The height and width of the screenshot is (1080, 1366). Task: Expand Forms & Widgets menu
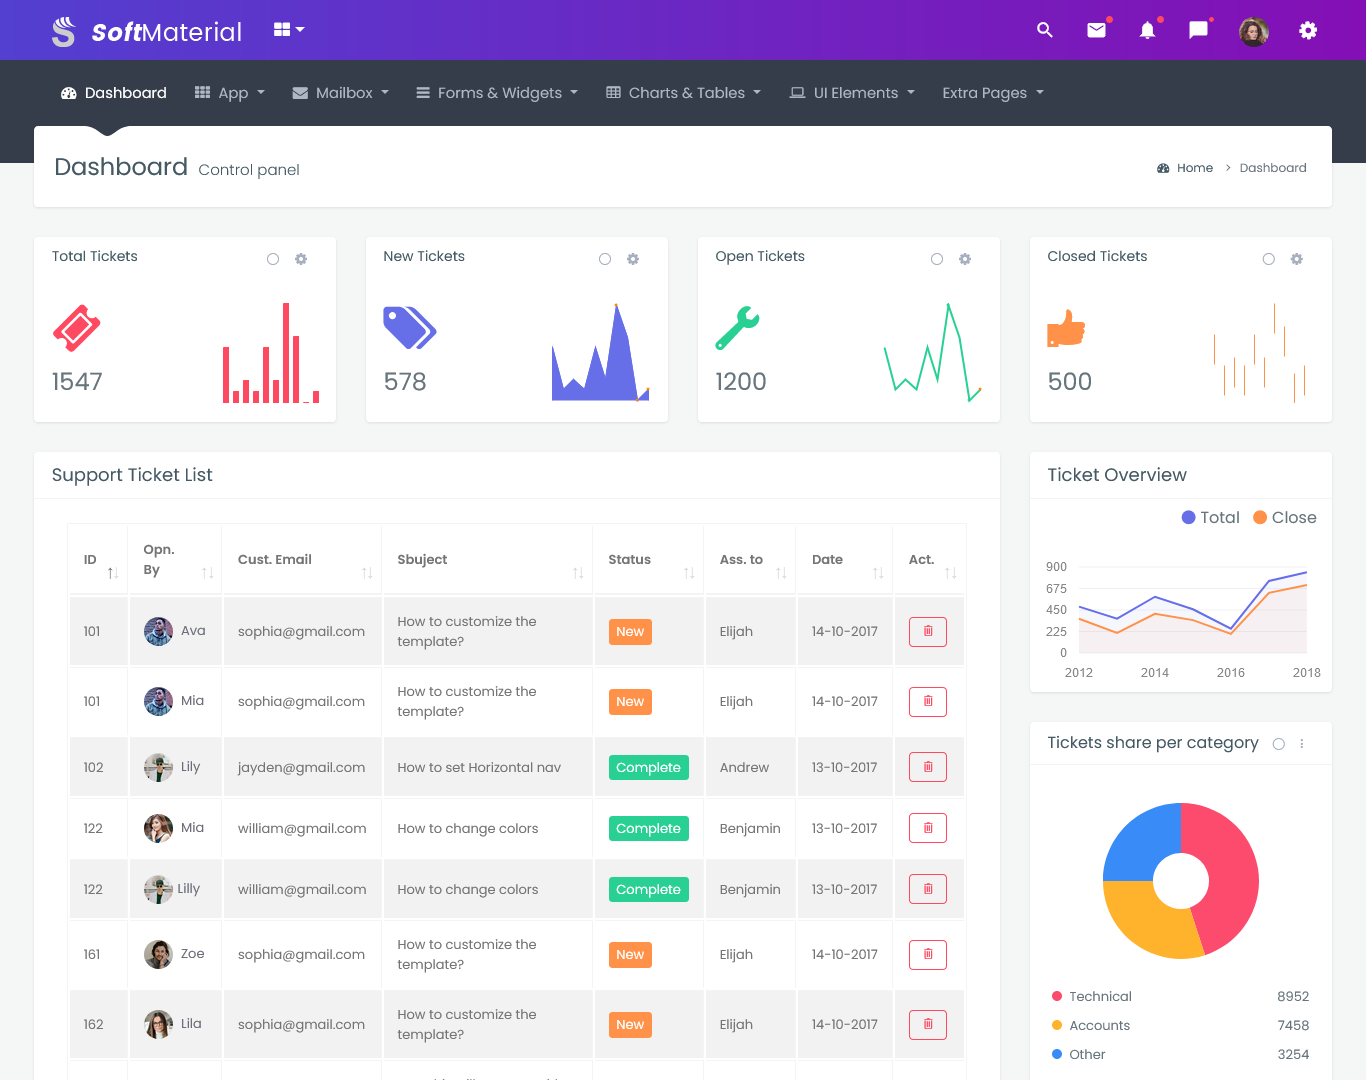[x=497, y=93]
